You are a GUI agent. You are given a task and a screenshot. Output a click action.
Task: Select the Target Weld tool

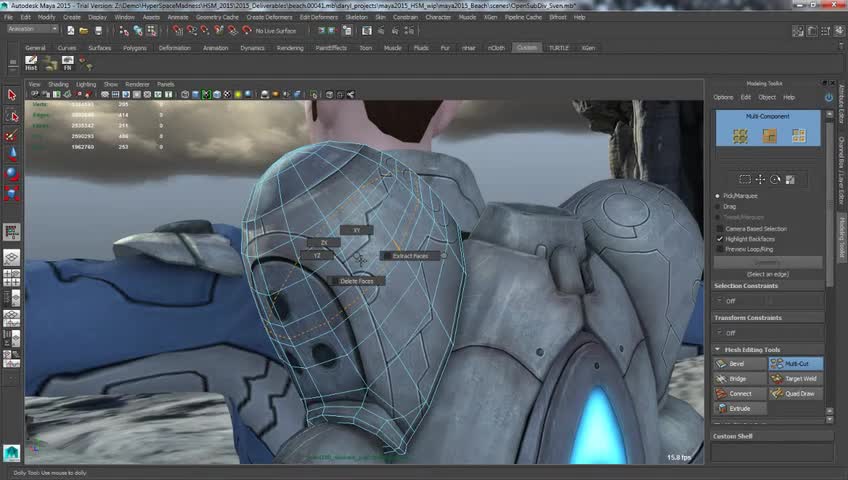click(796, 379)
